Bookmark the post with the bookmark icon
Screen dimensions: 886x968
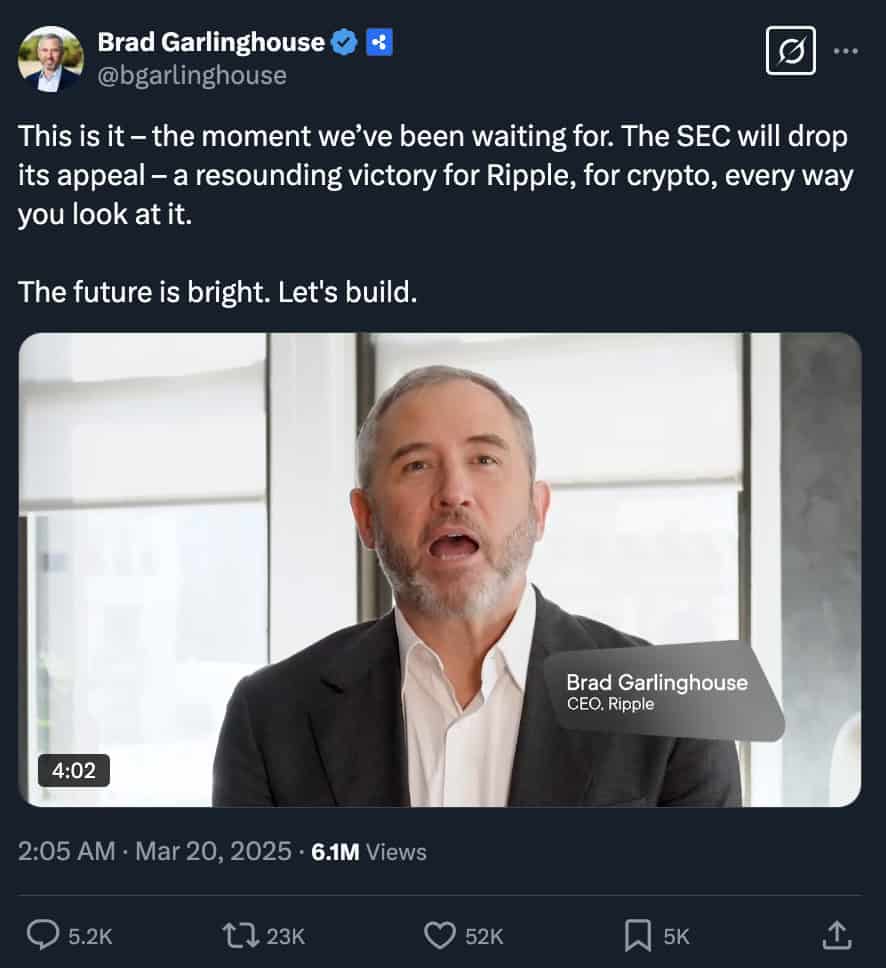pyautogui.click(x=638, y=935)
